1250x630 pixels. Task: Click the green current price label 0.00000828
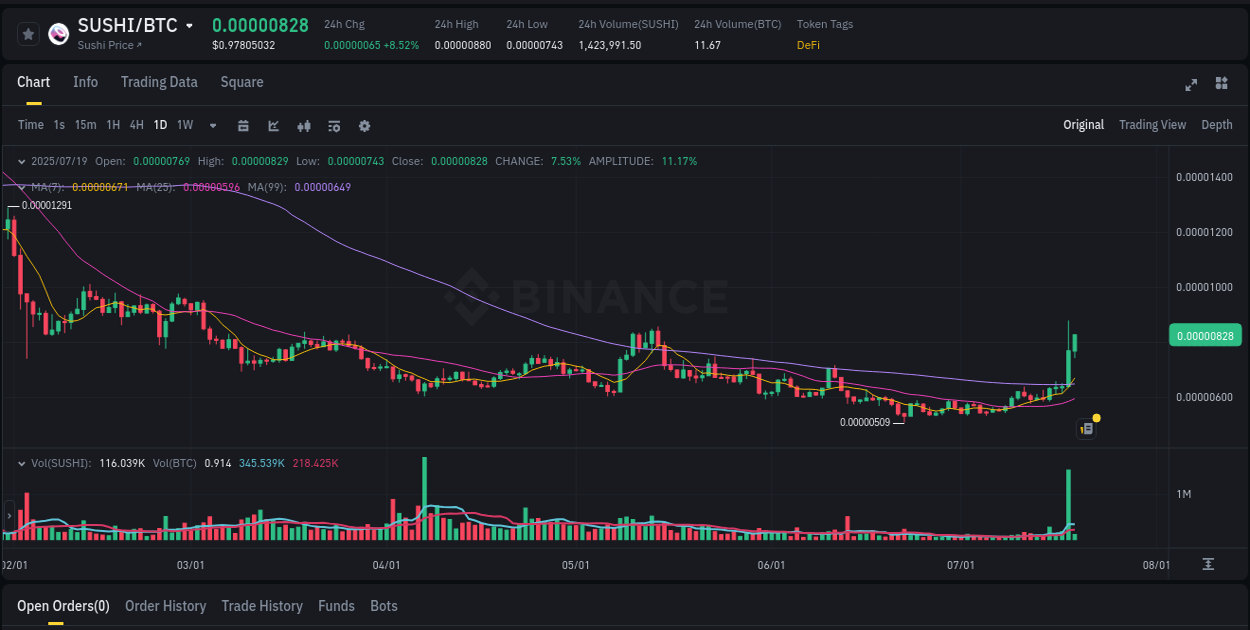(x=1205, y=335)
